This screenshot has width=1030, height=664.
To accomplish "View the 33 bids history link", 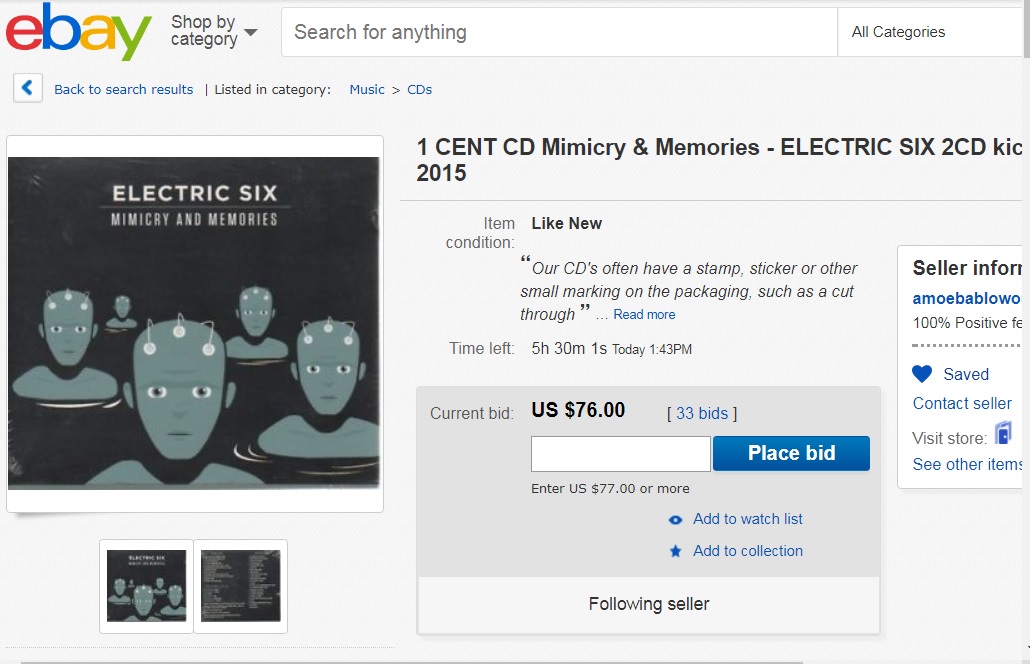I will click(x=702, y=413).
